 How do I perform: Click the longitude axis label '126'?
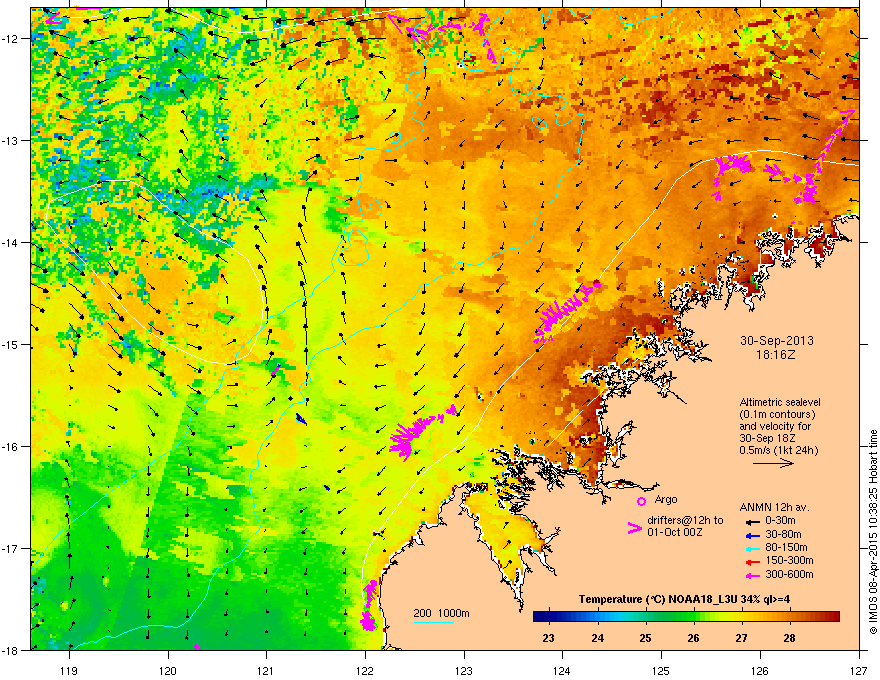[x=760, y=670]
